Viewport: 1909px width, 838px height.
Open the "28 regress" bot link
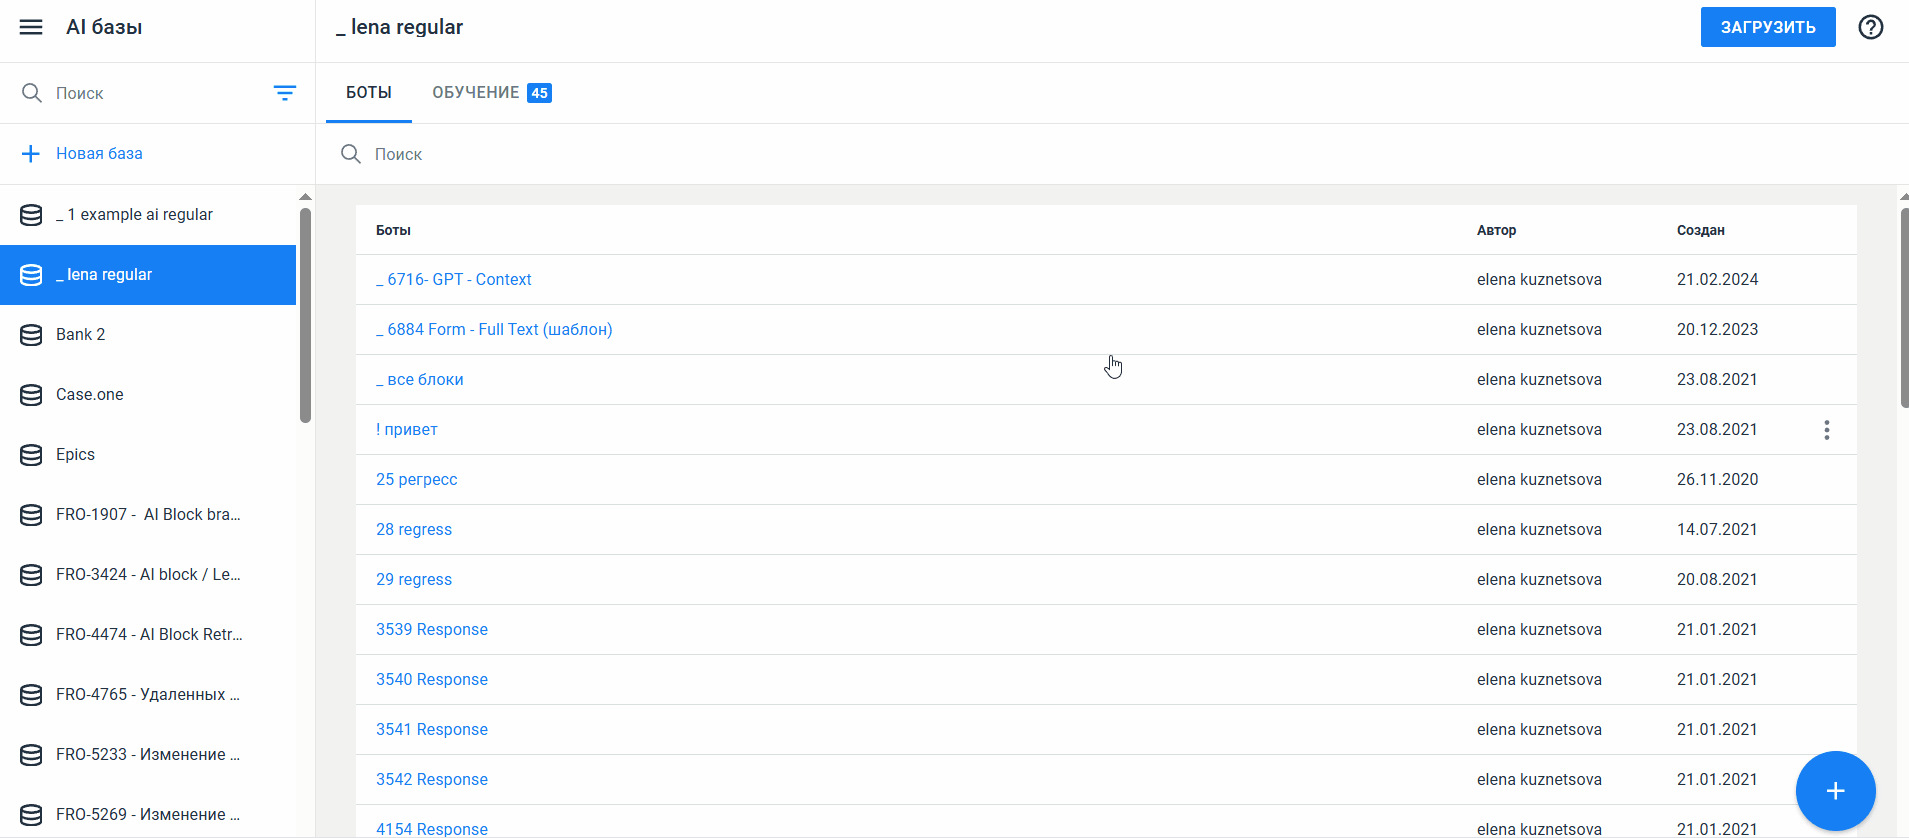pos(413,530)
